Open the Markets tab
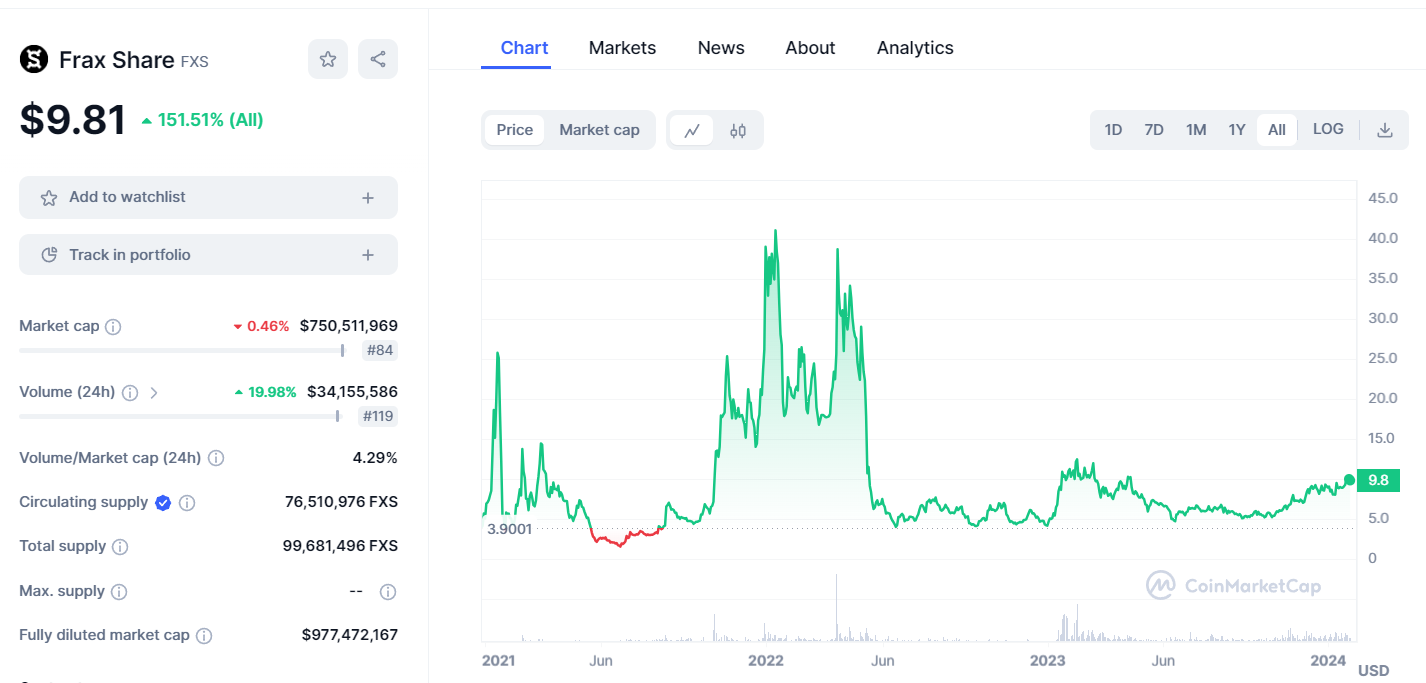 pos(622,48)
